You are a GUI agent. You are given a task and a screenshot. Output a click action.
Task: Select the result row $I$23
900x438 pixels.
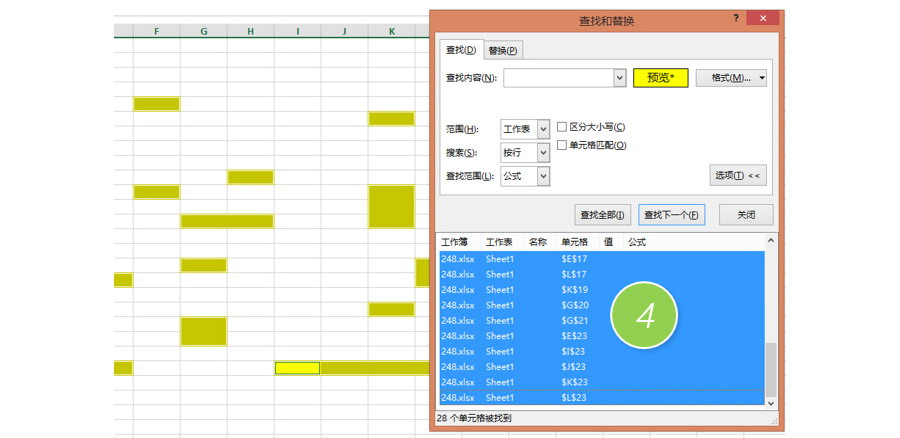(x=602, y=351)
